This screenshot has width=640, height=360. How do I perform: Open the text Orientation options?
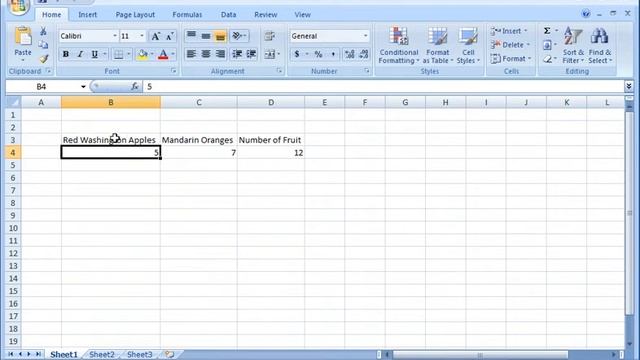coord(238,36)
